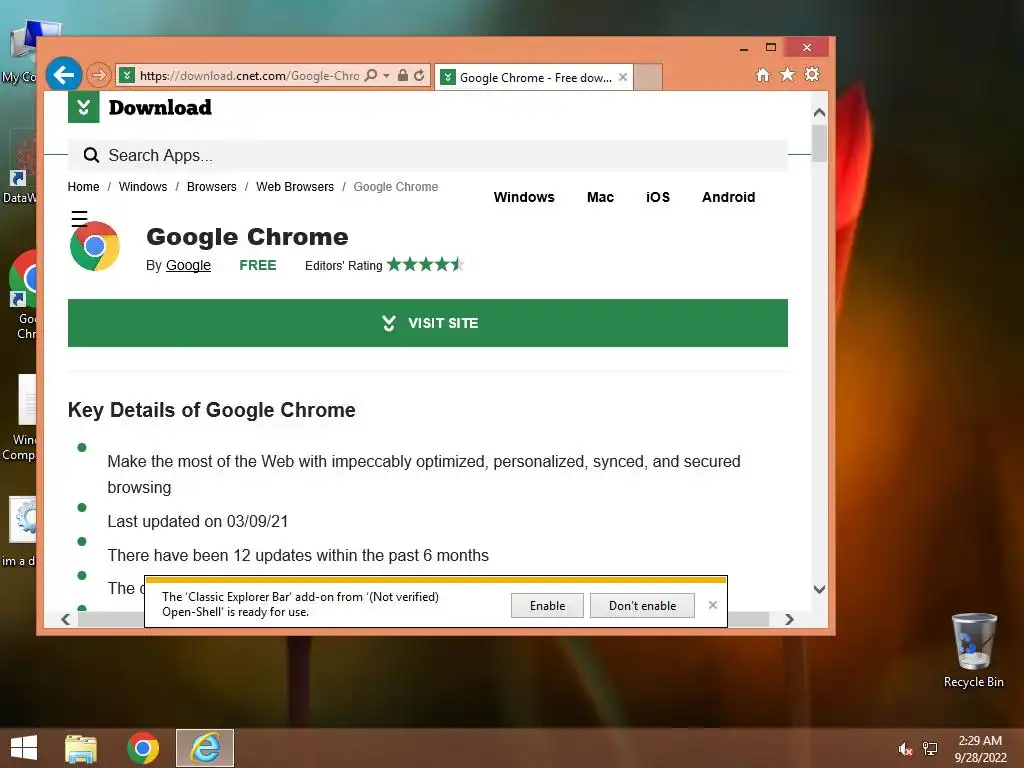Open the Browsers breadcrumb link
This screenshot has width=1024, height=768.
click(x=212, y=187)
